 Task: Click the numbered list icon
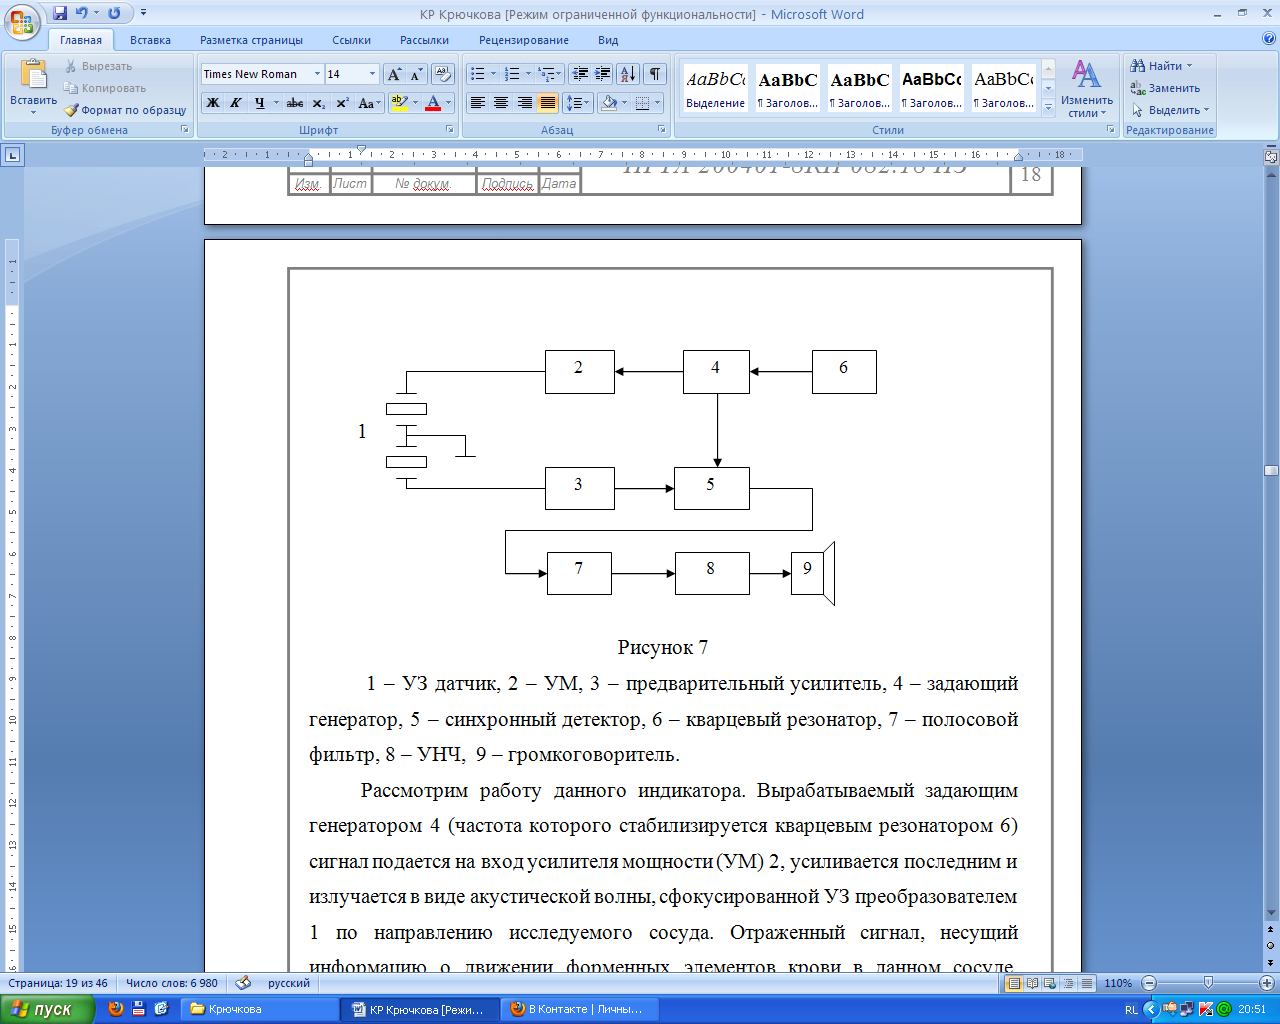coord(512,74)
